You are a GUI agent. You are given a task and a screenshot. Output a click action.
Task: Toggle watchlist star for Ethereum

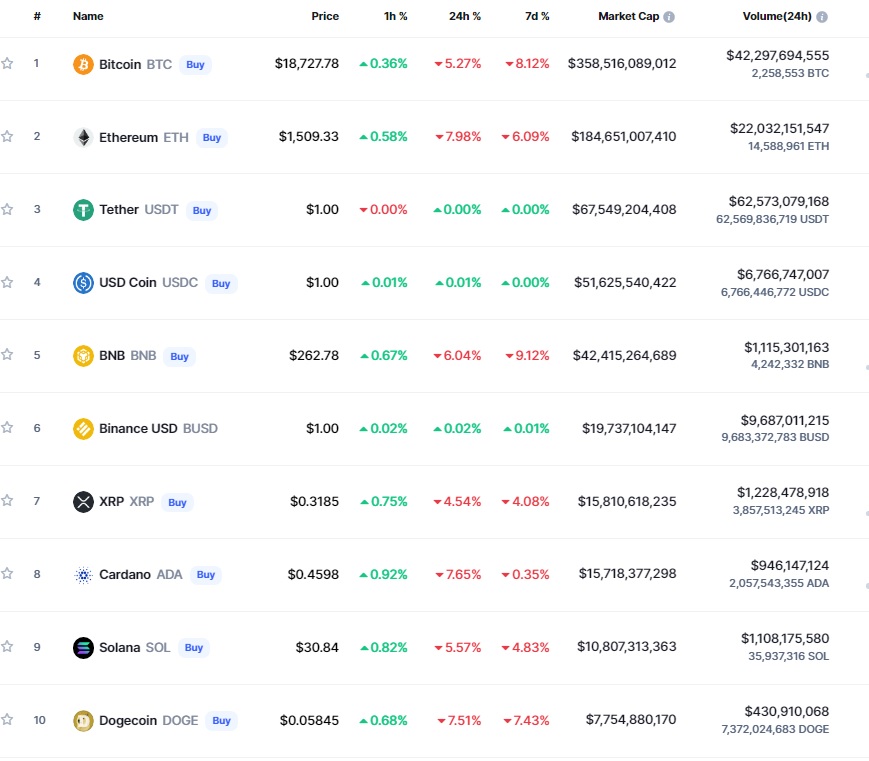(x=7, y=136)
